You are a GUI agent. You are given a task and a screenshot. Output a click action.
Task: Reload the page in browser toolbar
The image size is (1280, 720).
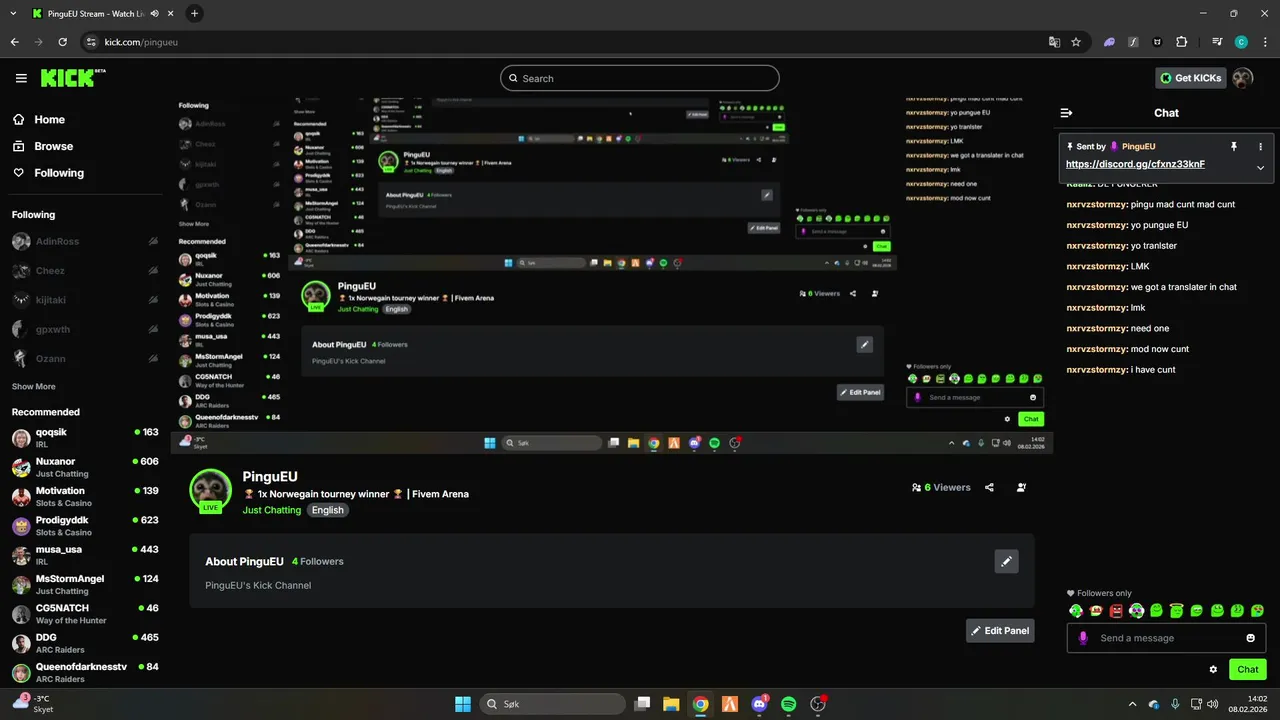tap(63, 42)
